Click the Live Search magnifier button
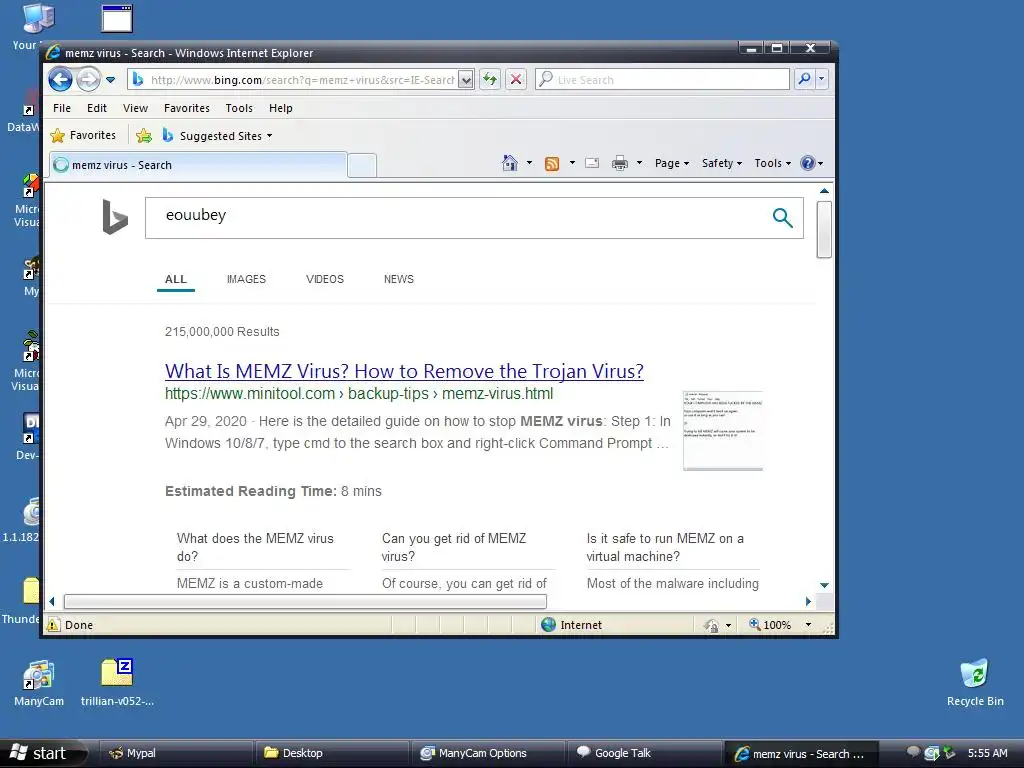The height and width of the screenshot is (768, 1024). click(805, 80)
